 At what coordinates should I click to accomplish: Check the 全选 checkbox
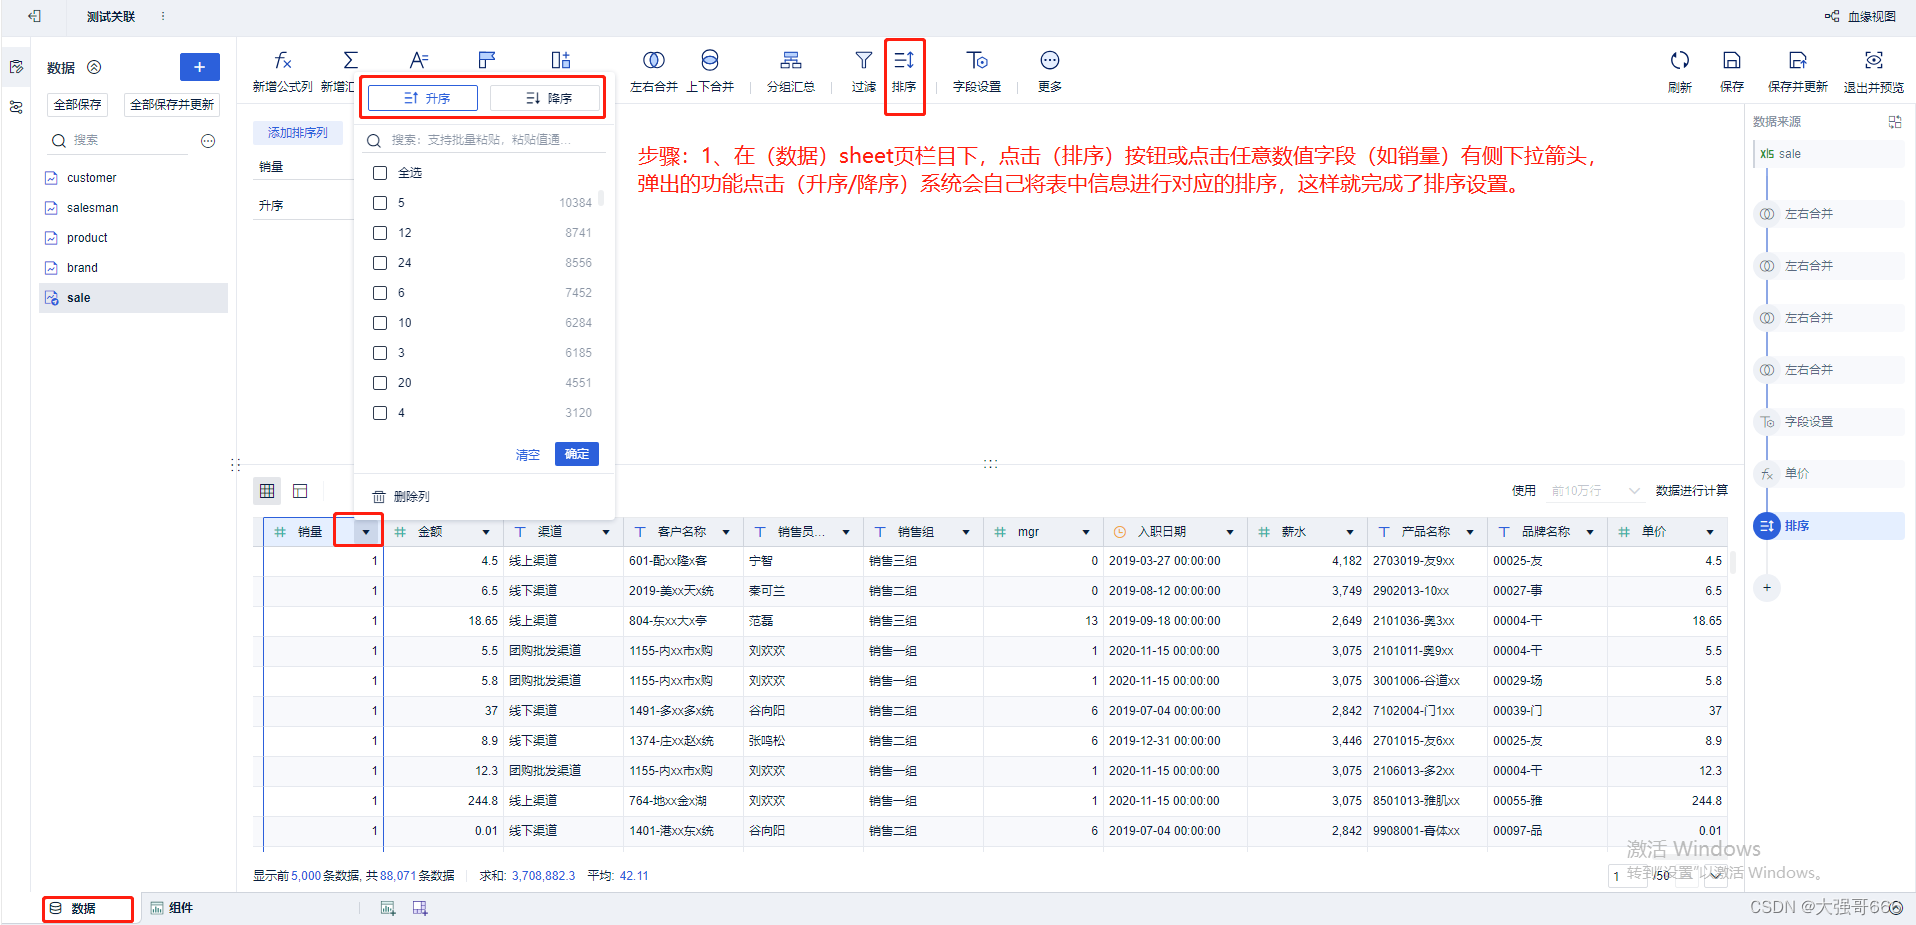(380, 173)
